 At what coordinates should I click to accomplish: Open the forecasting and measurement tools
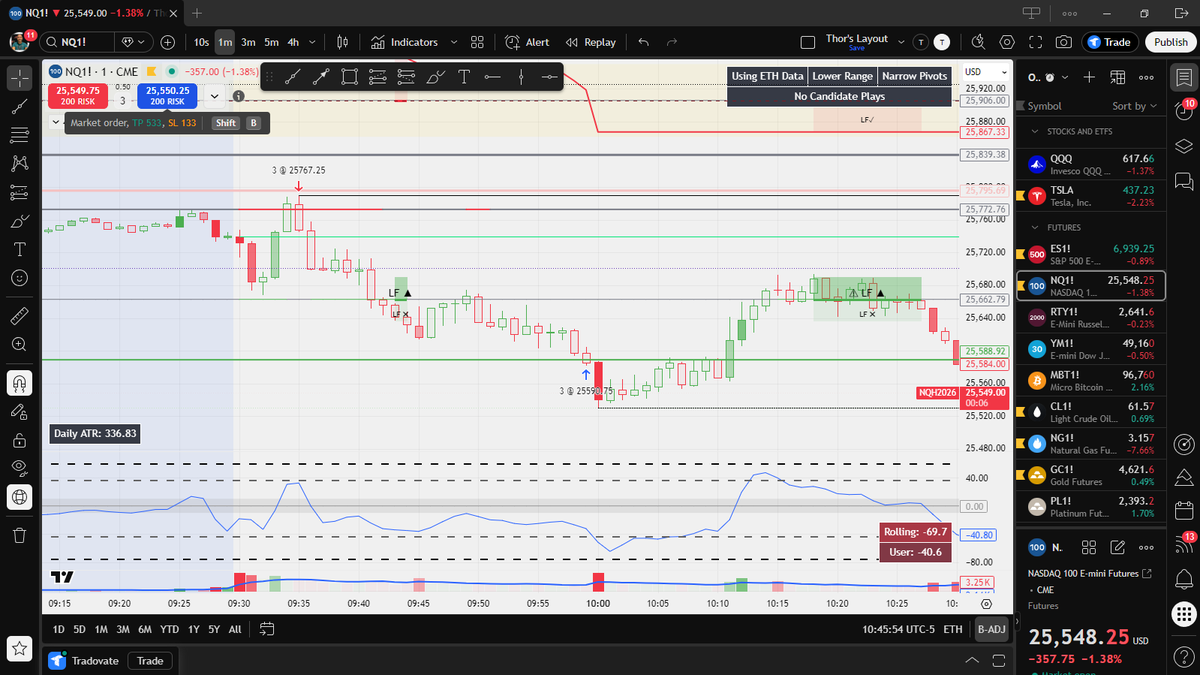tap(19, 192)
